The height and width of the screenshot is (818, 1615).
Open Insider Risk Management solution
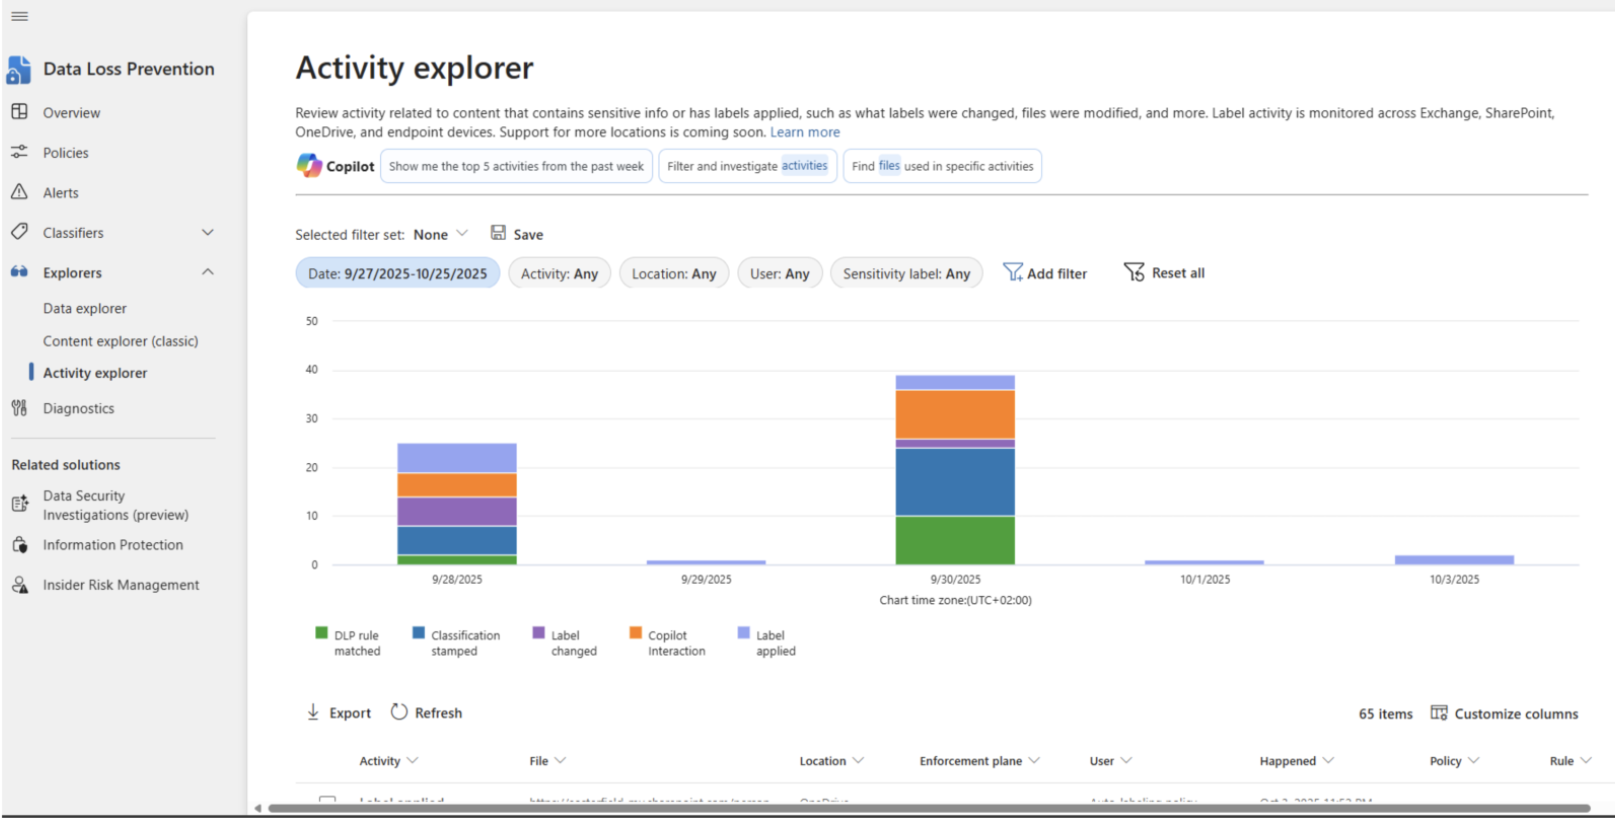[x=121, y=585]
